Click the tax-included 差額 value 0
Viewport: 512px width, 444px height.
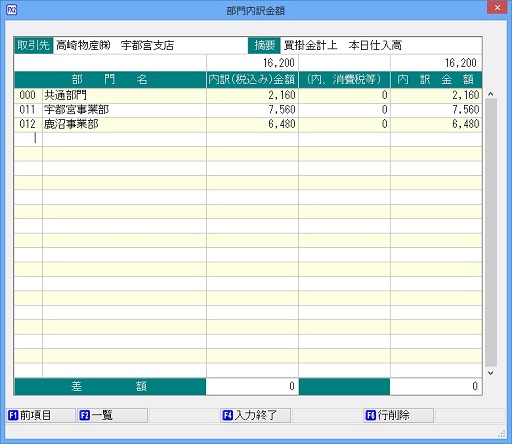coord(252,387)
